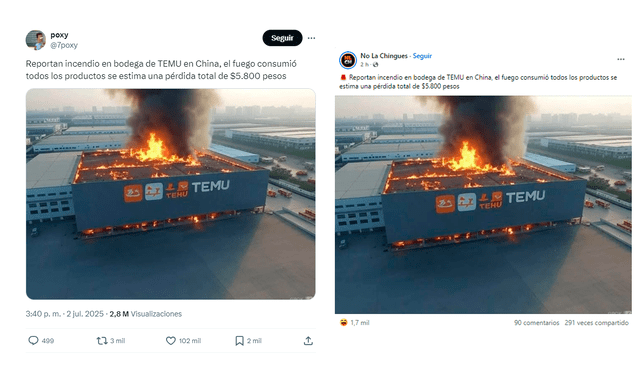640x377 pixels.
Task: Click the retweet arrows icon
Action: [102, 340]
